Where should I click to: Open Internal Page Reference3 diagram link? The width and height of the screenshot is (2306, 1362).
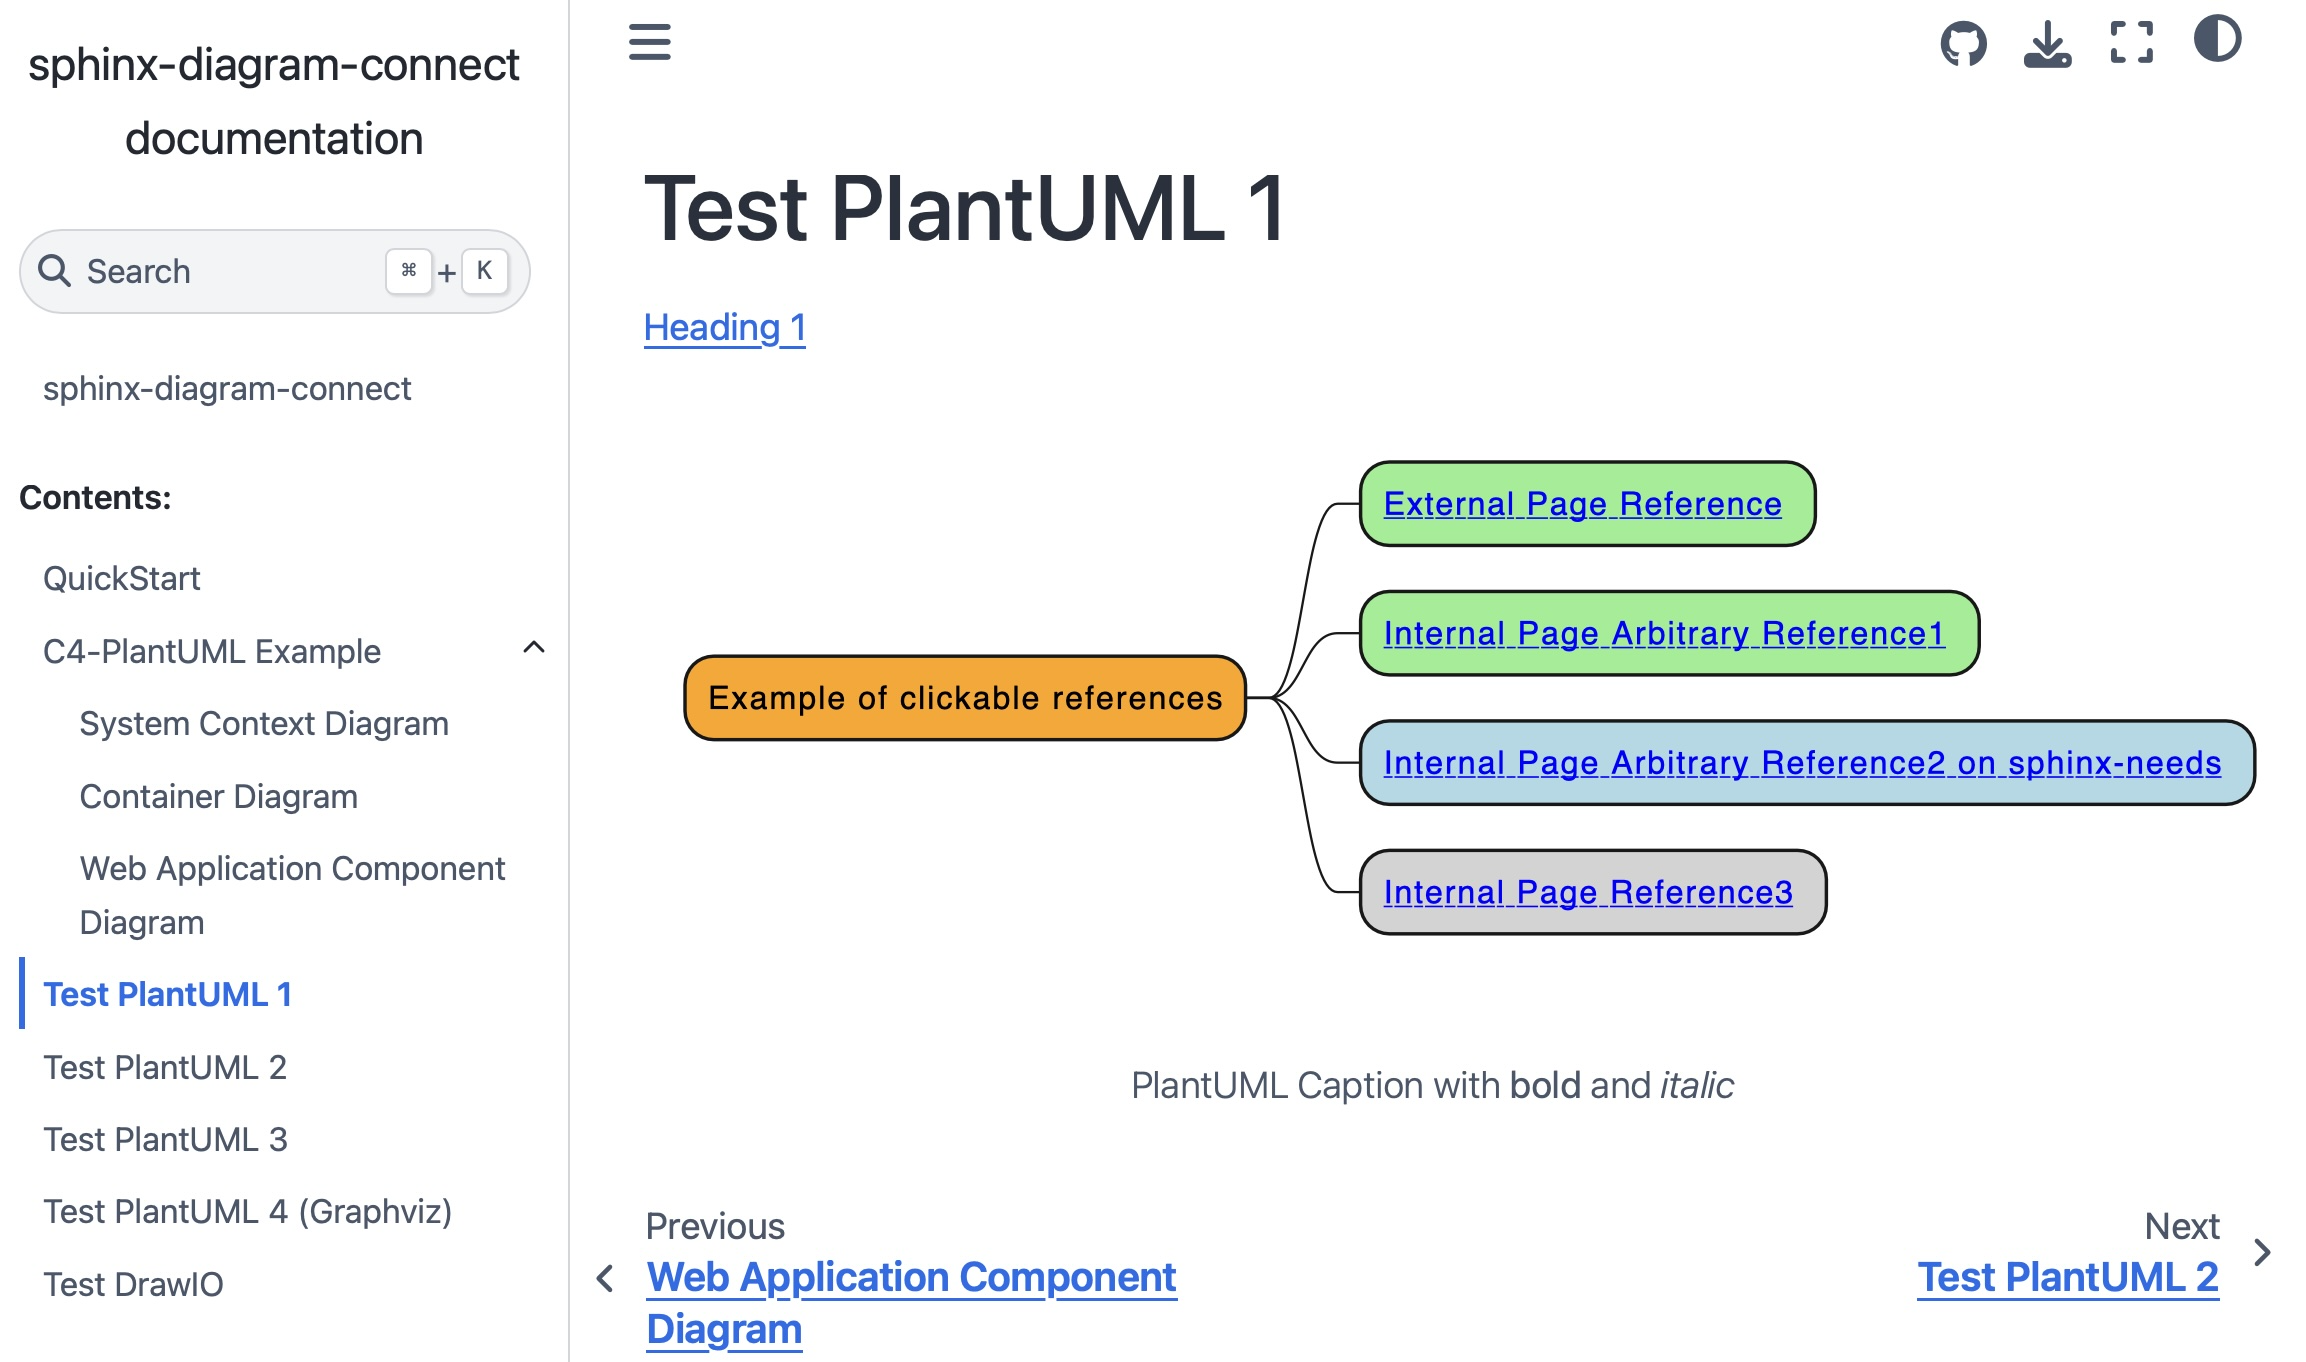coord(1587,892)
